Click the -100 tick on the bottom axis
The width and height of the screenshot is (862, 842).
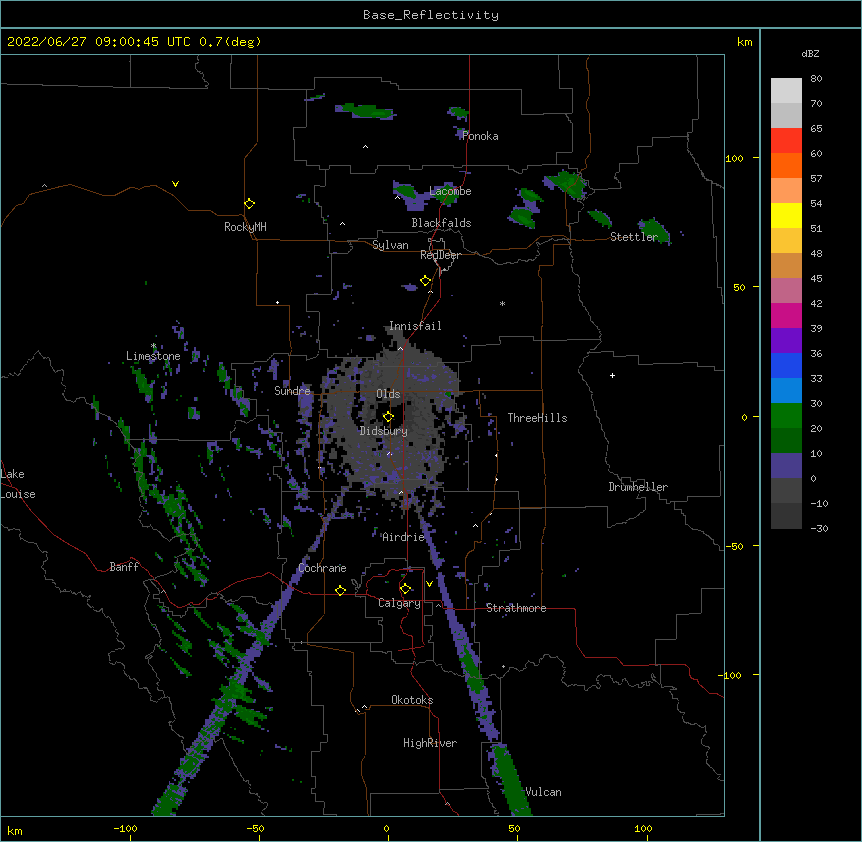click(125, 828)
